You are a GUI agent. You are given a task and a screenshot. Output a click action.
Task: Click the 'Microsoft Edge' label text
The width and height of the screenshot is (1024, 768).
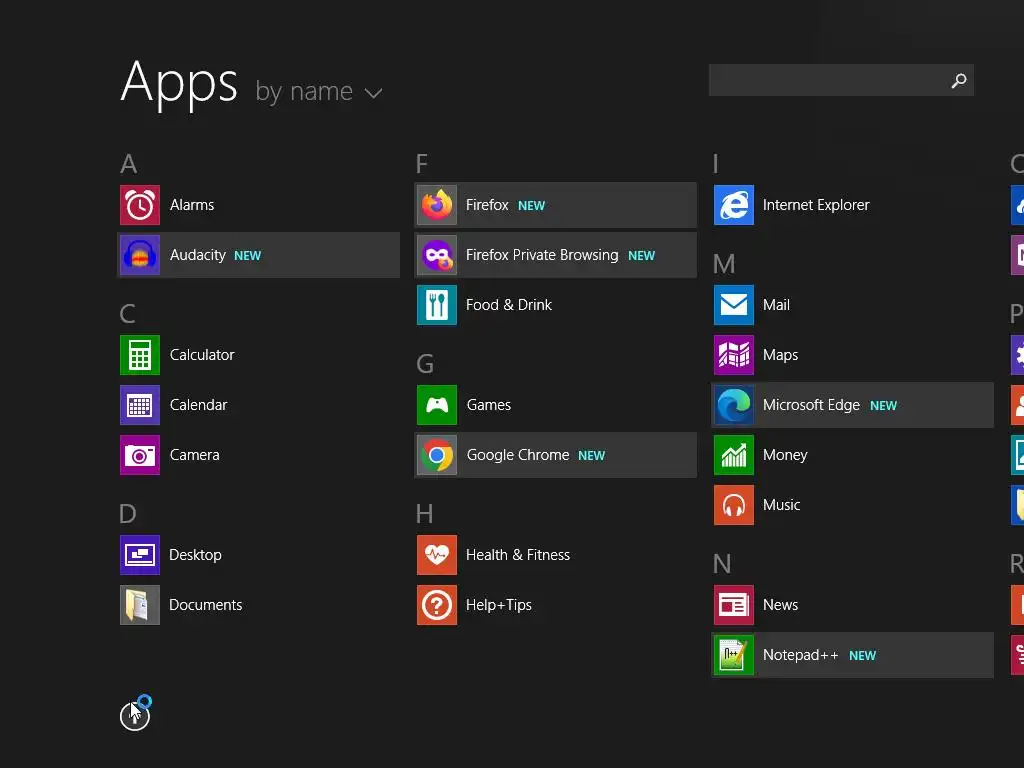pos(811,405)
